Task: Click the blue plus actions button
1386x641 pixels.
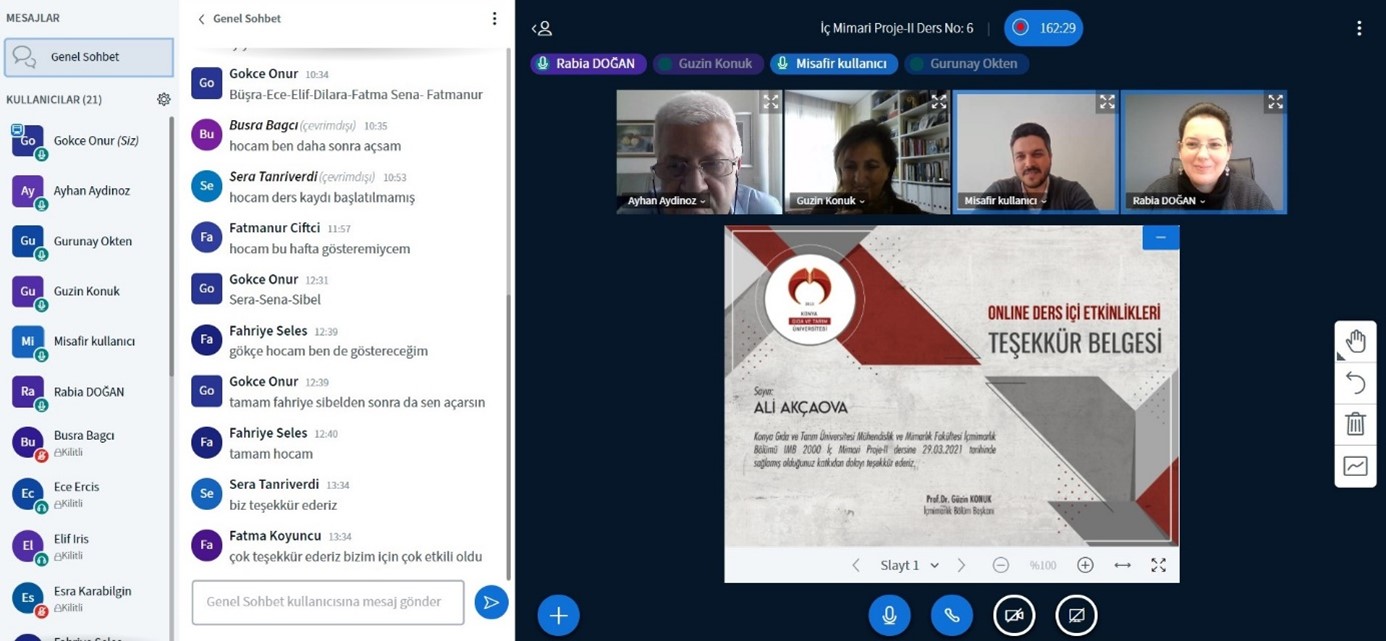Action: [558, 615]
